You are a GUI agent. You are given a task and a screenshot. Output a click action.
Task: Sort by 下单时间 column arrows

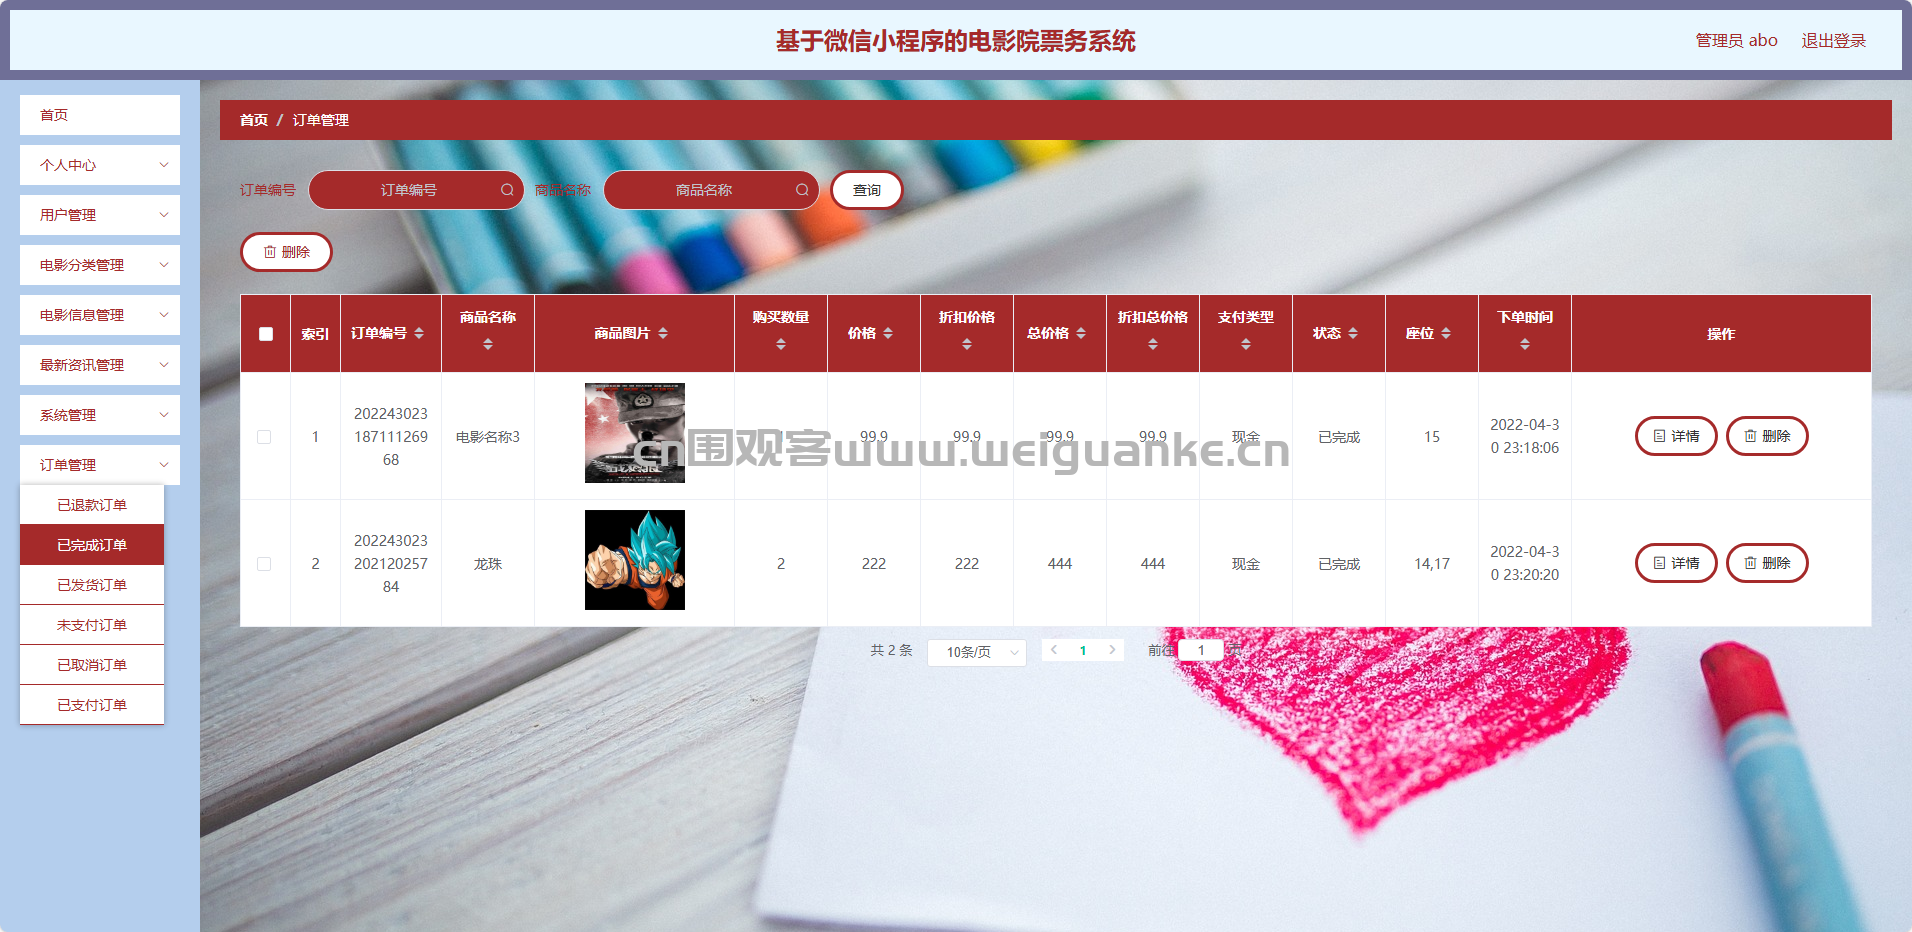(1525, 344)
